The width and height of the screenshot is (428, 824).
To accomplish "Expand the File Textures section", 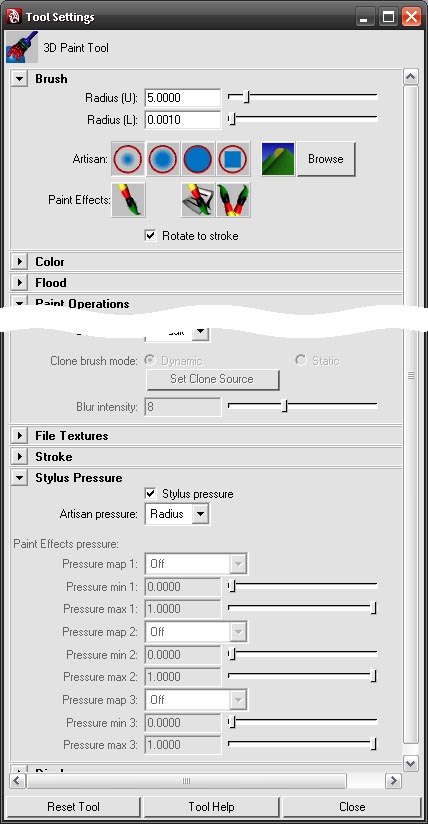I will pyautogui.click(x=19, y=436).
